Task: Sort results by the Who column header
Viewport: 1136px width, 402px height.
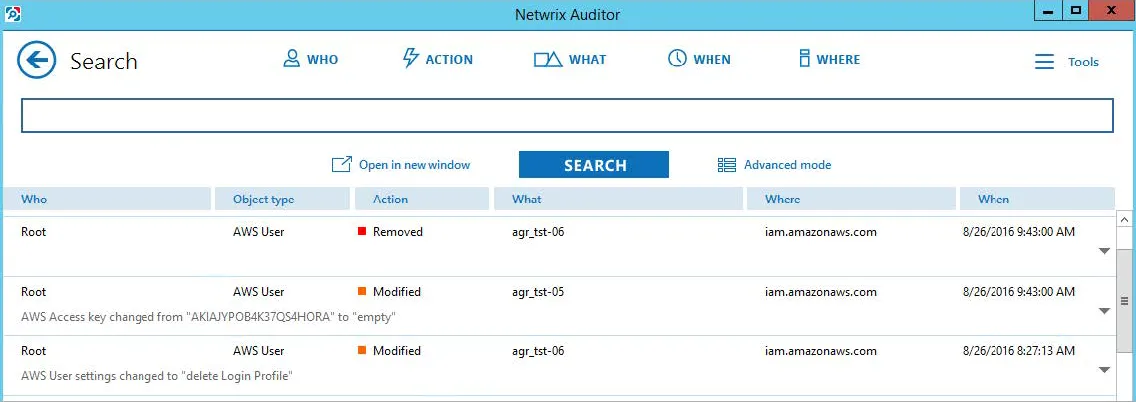Action: (x=108, y=199)
